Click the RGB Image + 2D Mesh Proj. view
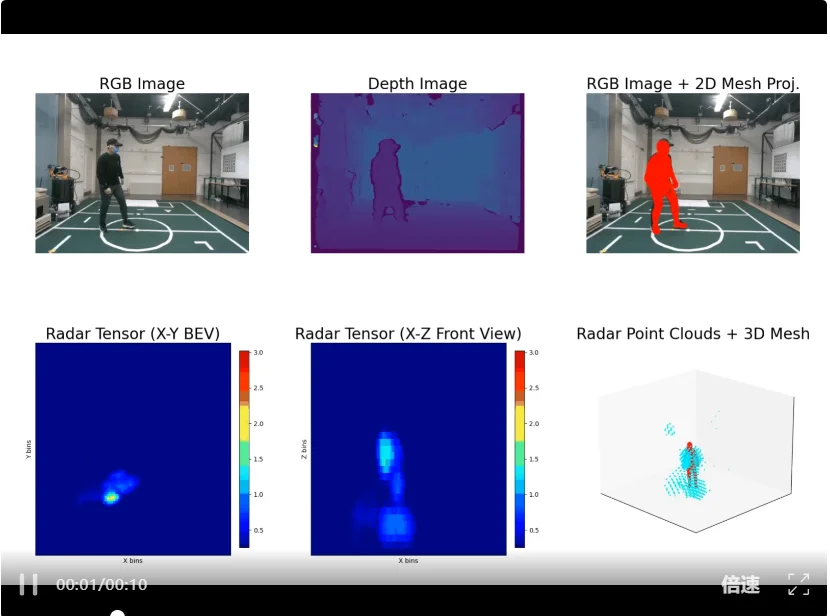This screenshot has height=616, width=830. pos(692,172)
